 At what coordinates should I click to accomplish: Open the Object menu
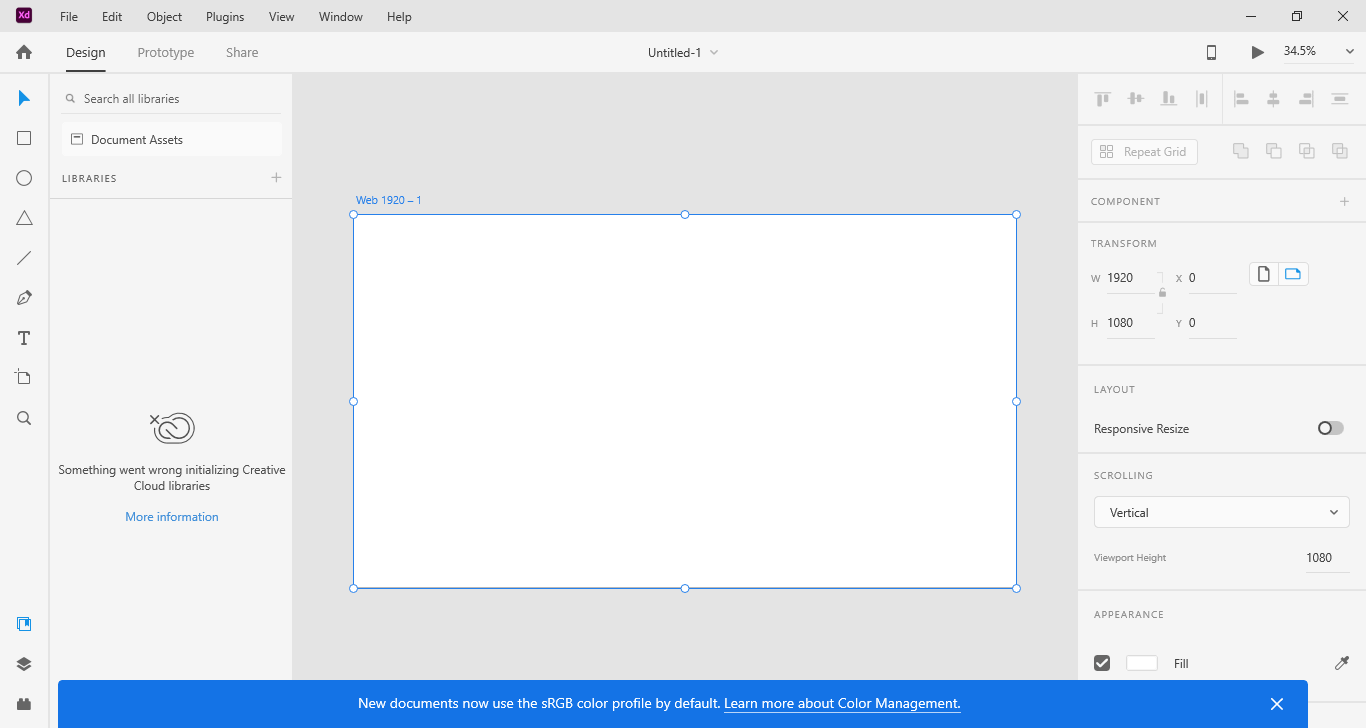[163, 16]
